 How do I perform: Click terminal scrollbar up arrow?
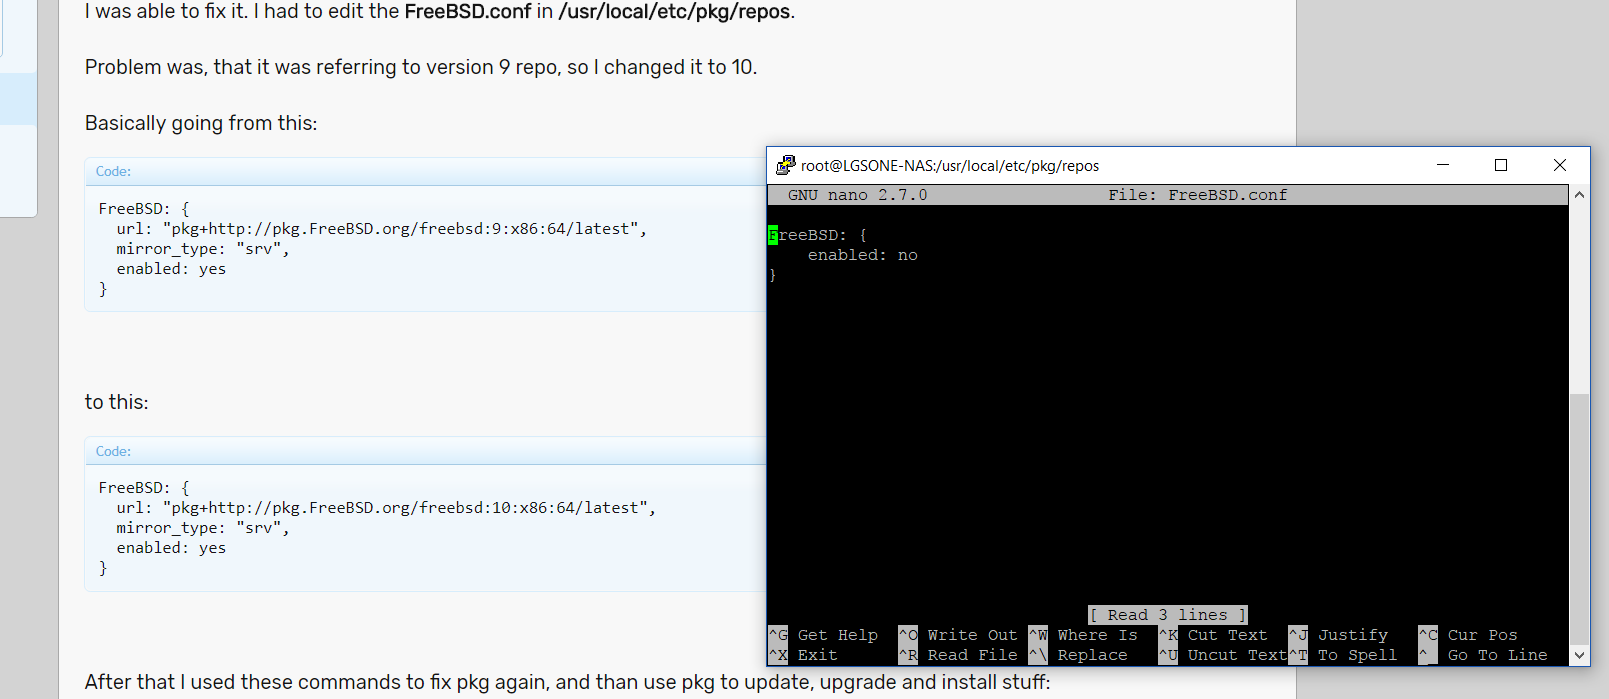pyautogui.click(x=1579, y=195)
